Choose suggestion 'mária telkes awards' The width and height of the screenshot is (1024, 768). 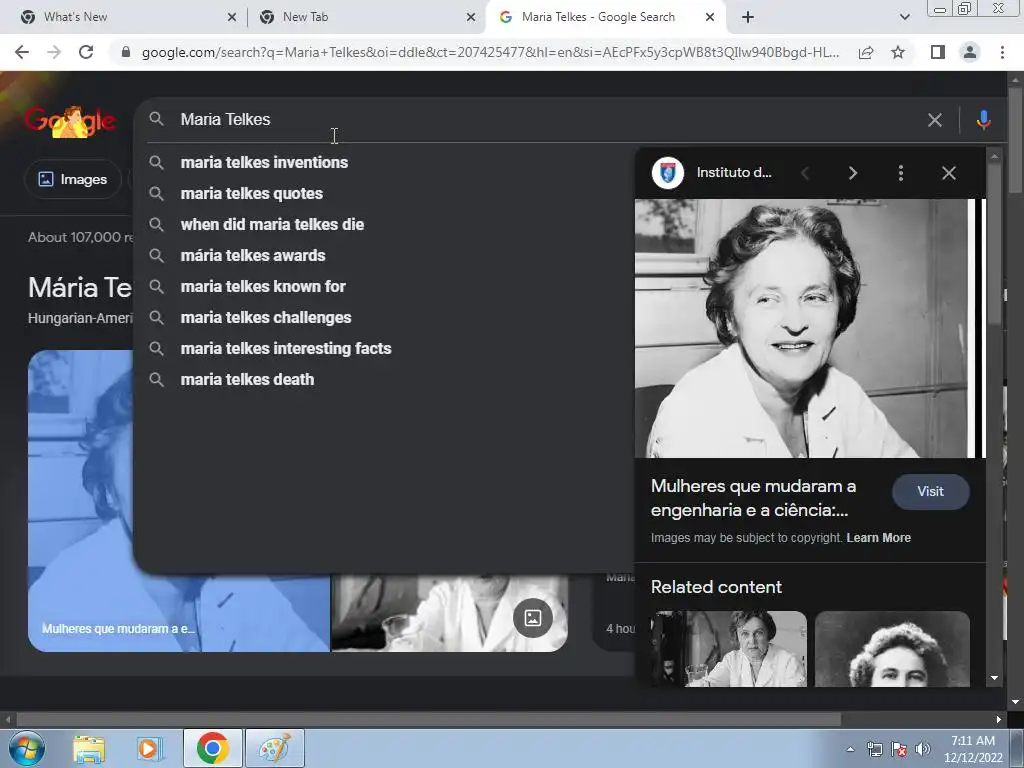(253, 255)
